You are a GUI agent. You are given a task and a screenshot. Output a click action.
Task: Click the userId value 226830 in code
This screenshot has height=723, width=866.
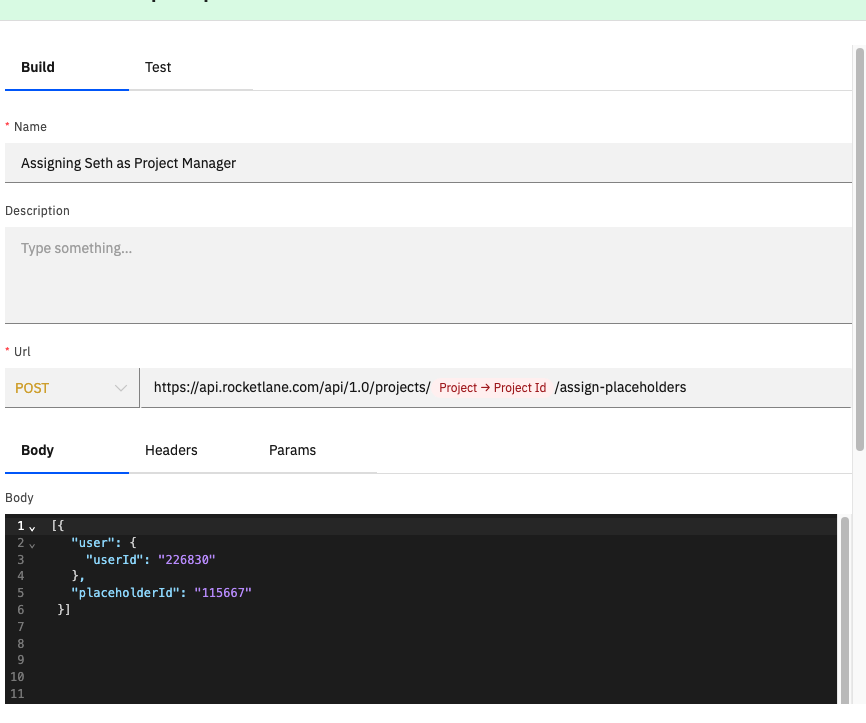(187, 560)
